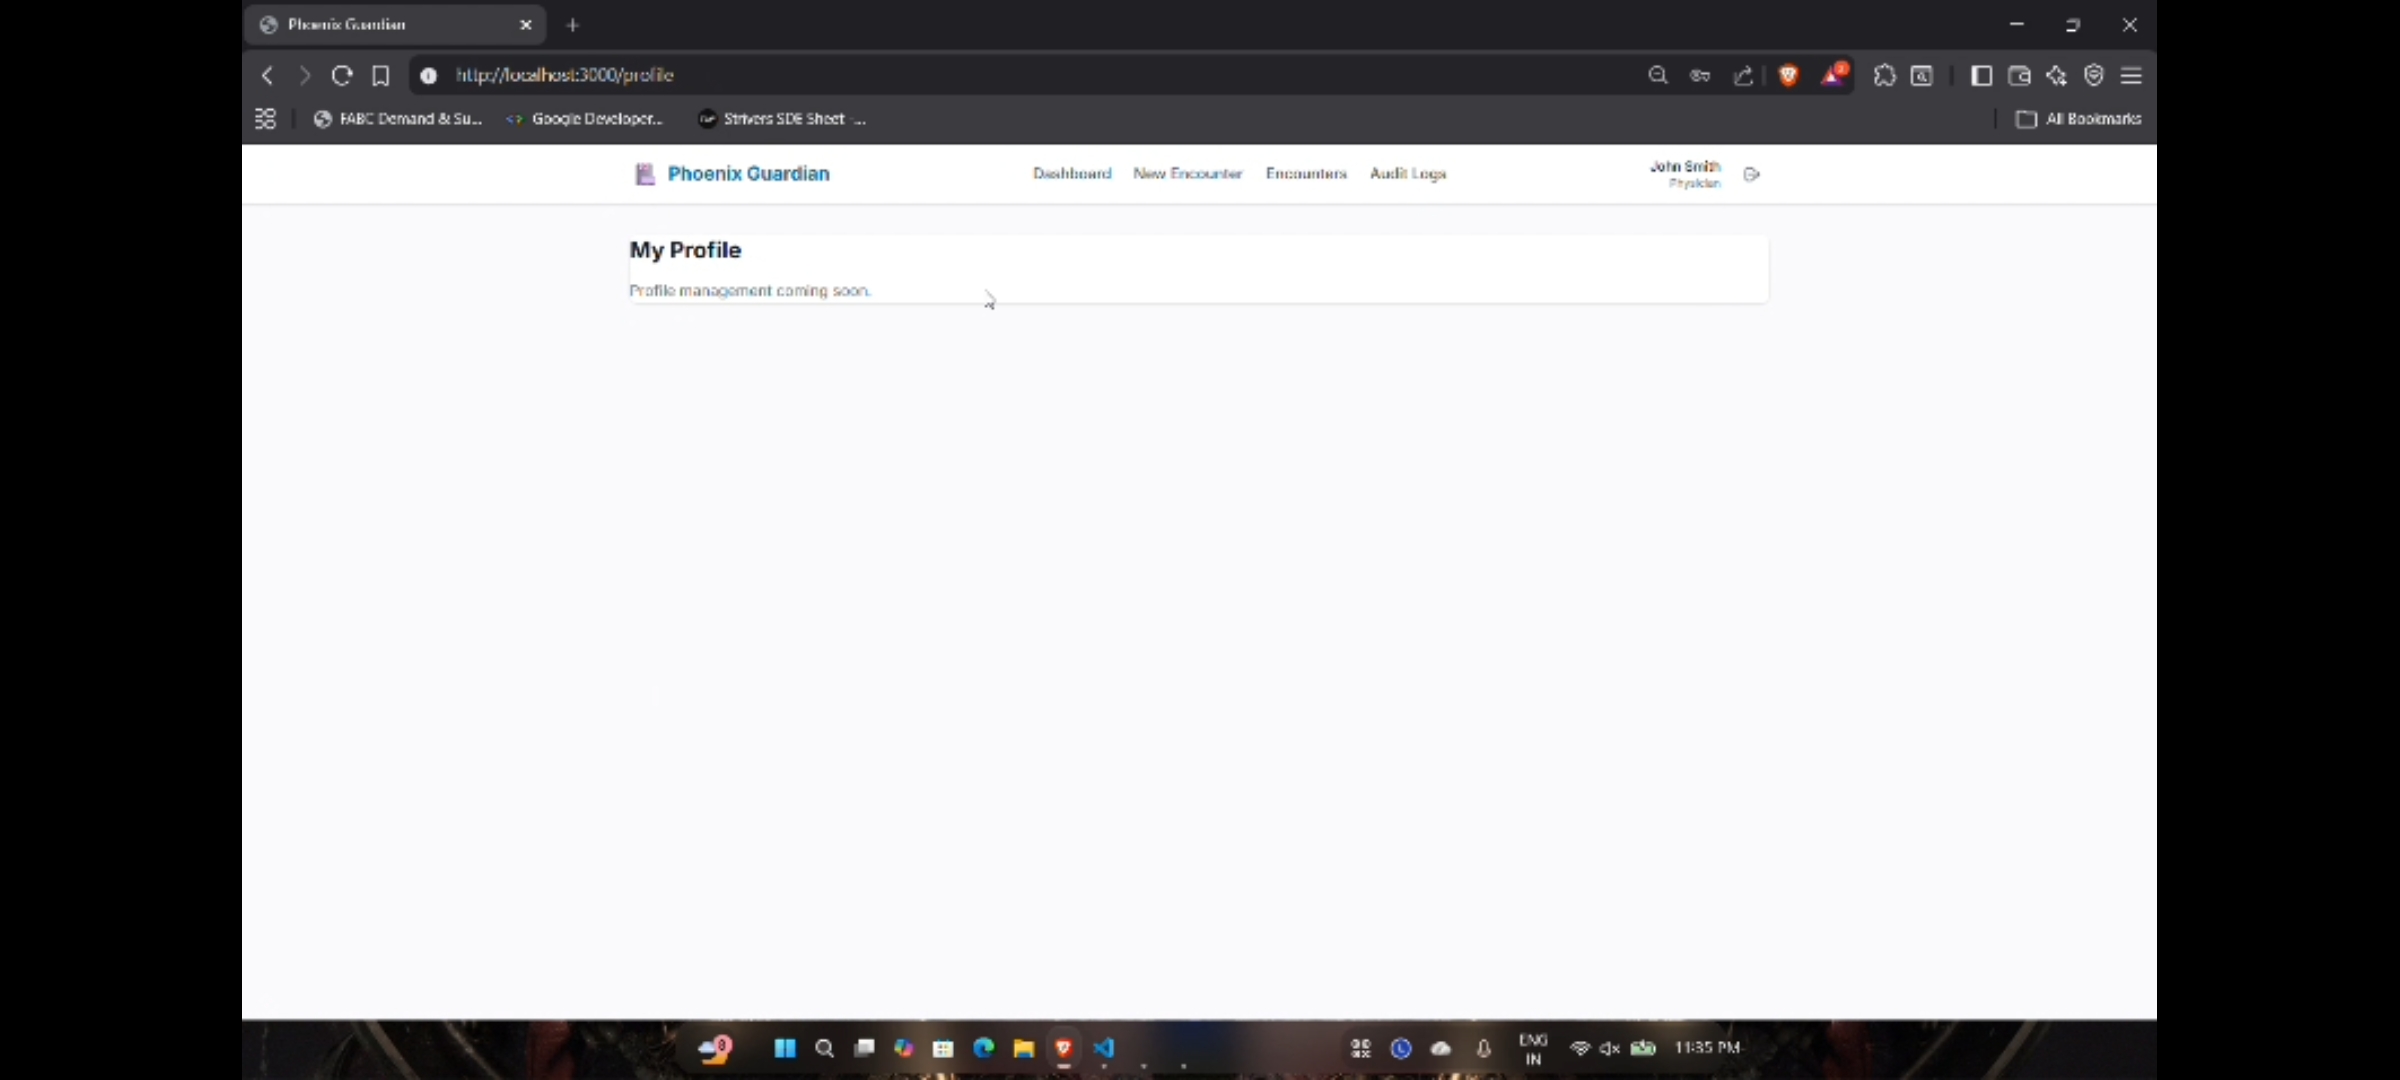Open the Brave Shields lion icon

point(1789,75)
